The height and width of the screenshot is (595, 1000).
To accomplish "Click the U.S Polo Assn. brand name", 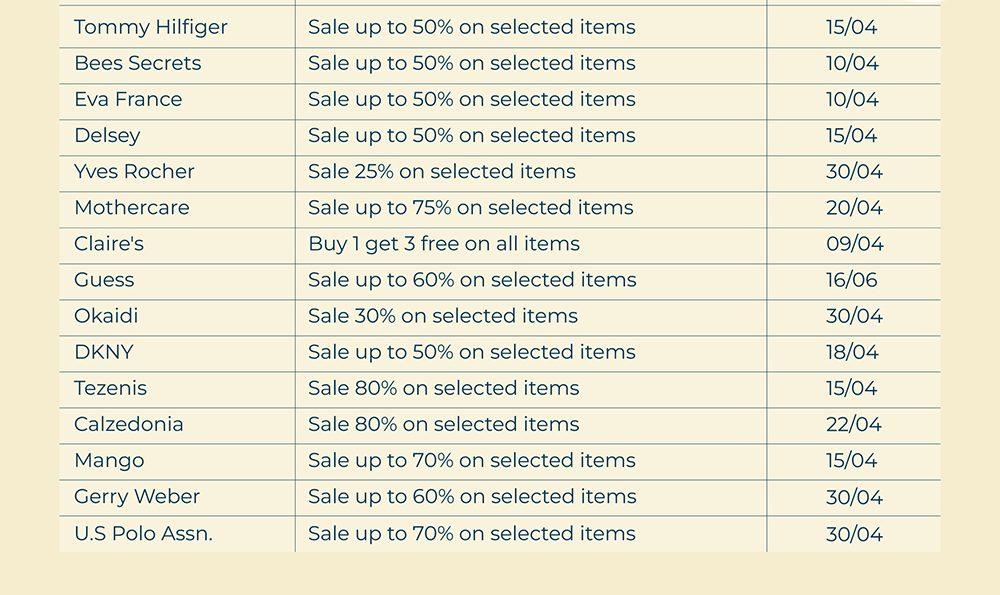I will click(143, 533).
